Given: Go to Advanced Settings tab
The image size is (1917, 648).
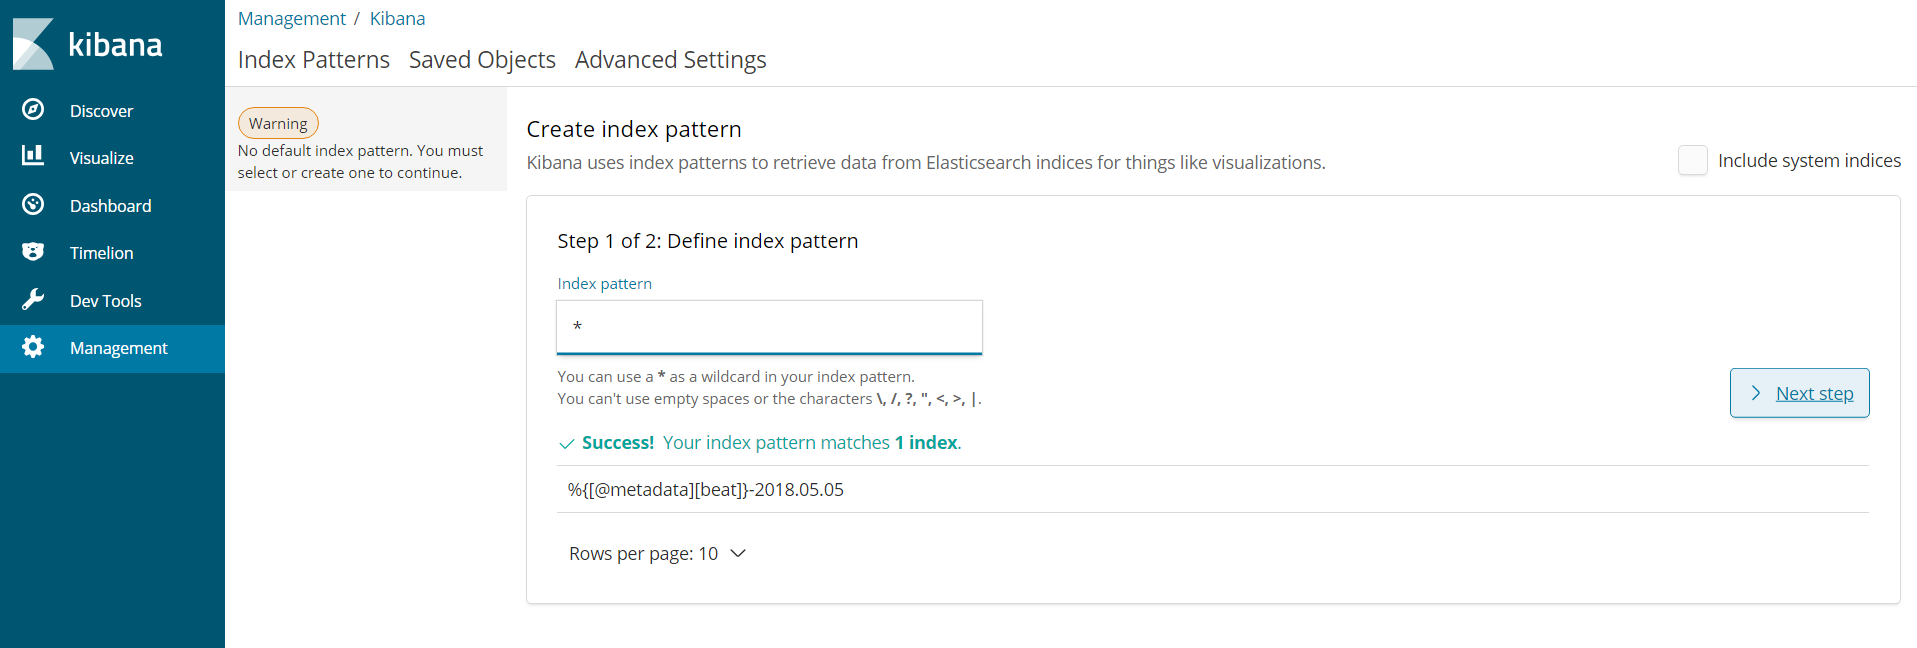Looking at the screenshot, I should 671,60.
